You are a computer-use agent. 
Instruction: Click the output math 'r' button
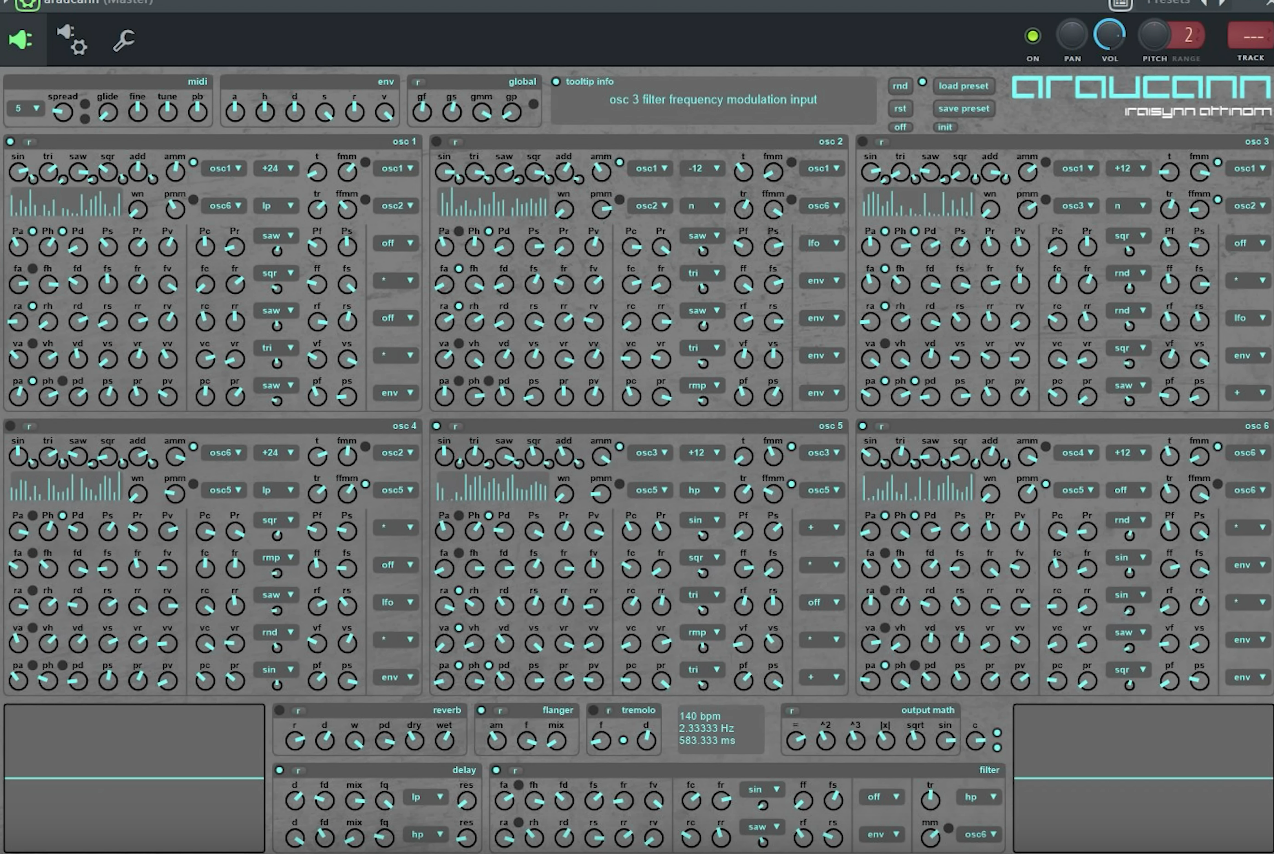click(793, 711)
